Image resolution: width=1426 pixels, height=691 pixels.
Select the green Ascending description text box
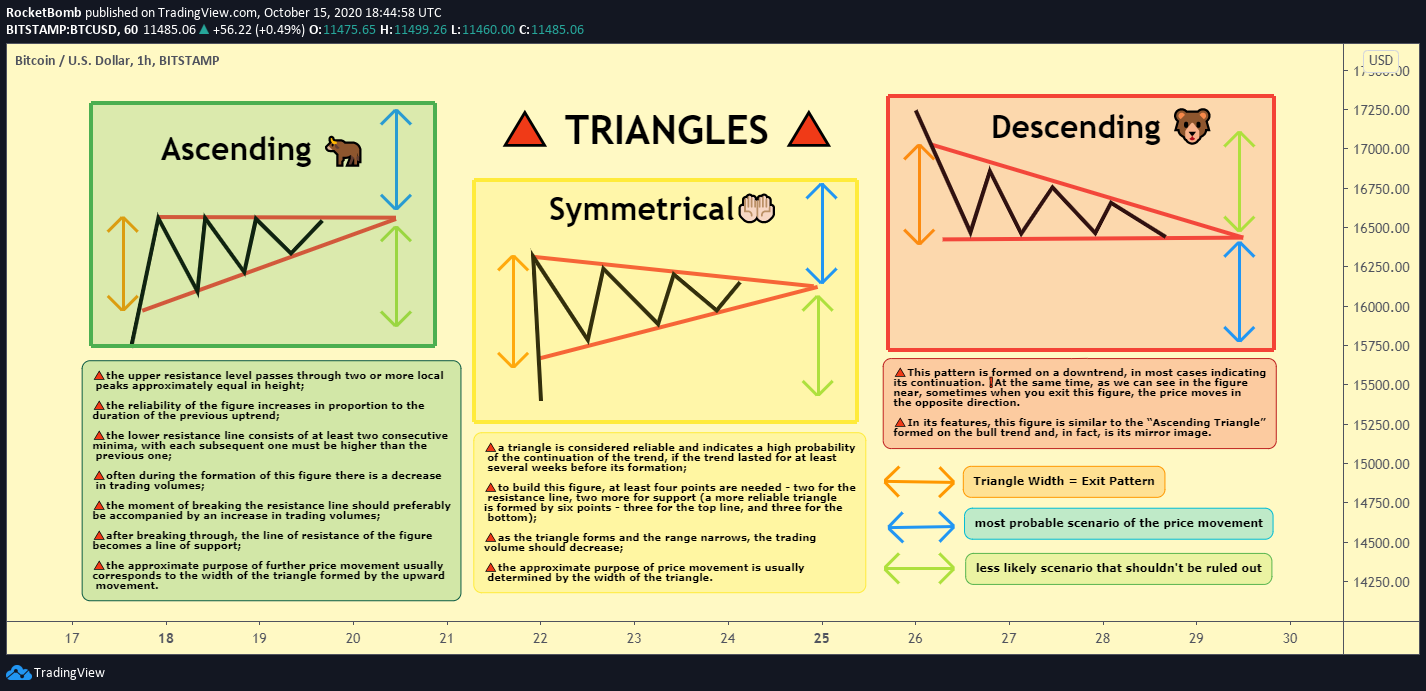271,481
